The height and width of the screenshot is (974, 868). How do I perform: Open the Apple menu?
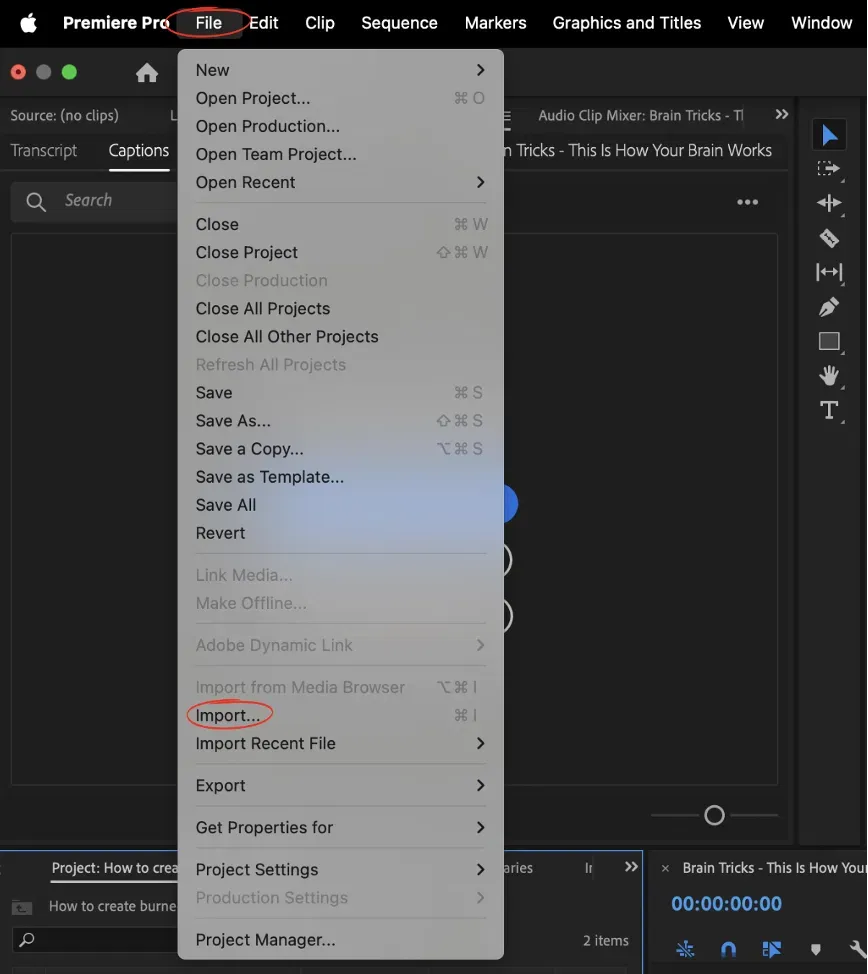(29, 23)
